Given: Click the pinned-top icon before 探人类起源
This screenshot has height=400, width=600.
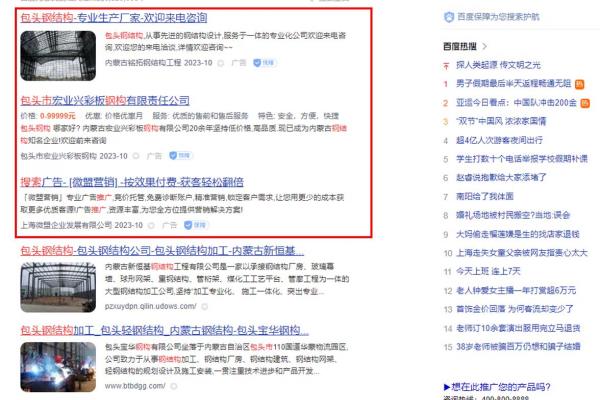Looking at the screenshot, I should coord(446,65).
